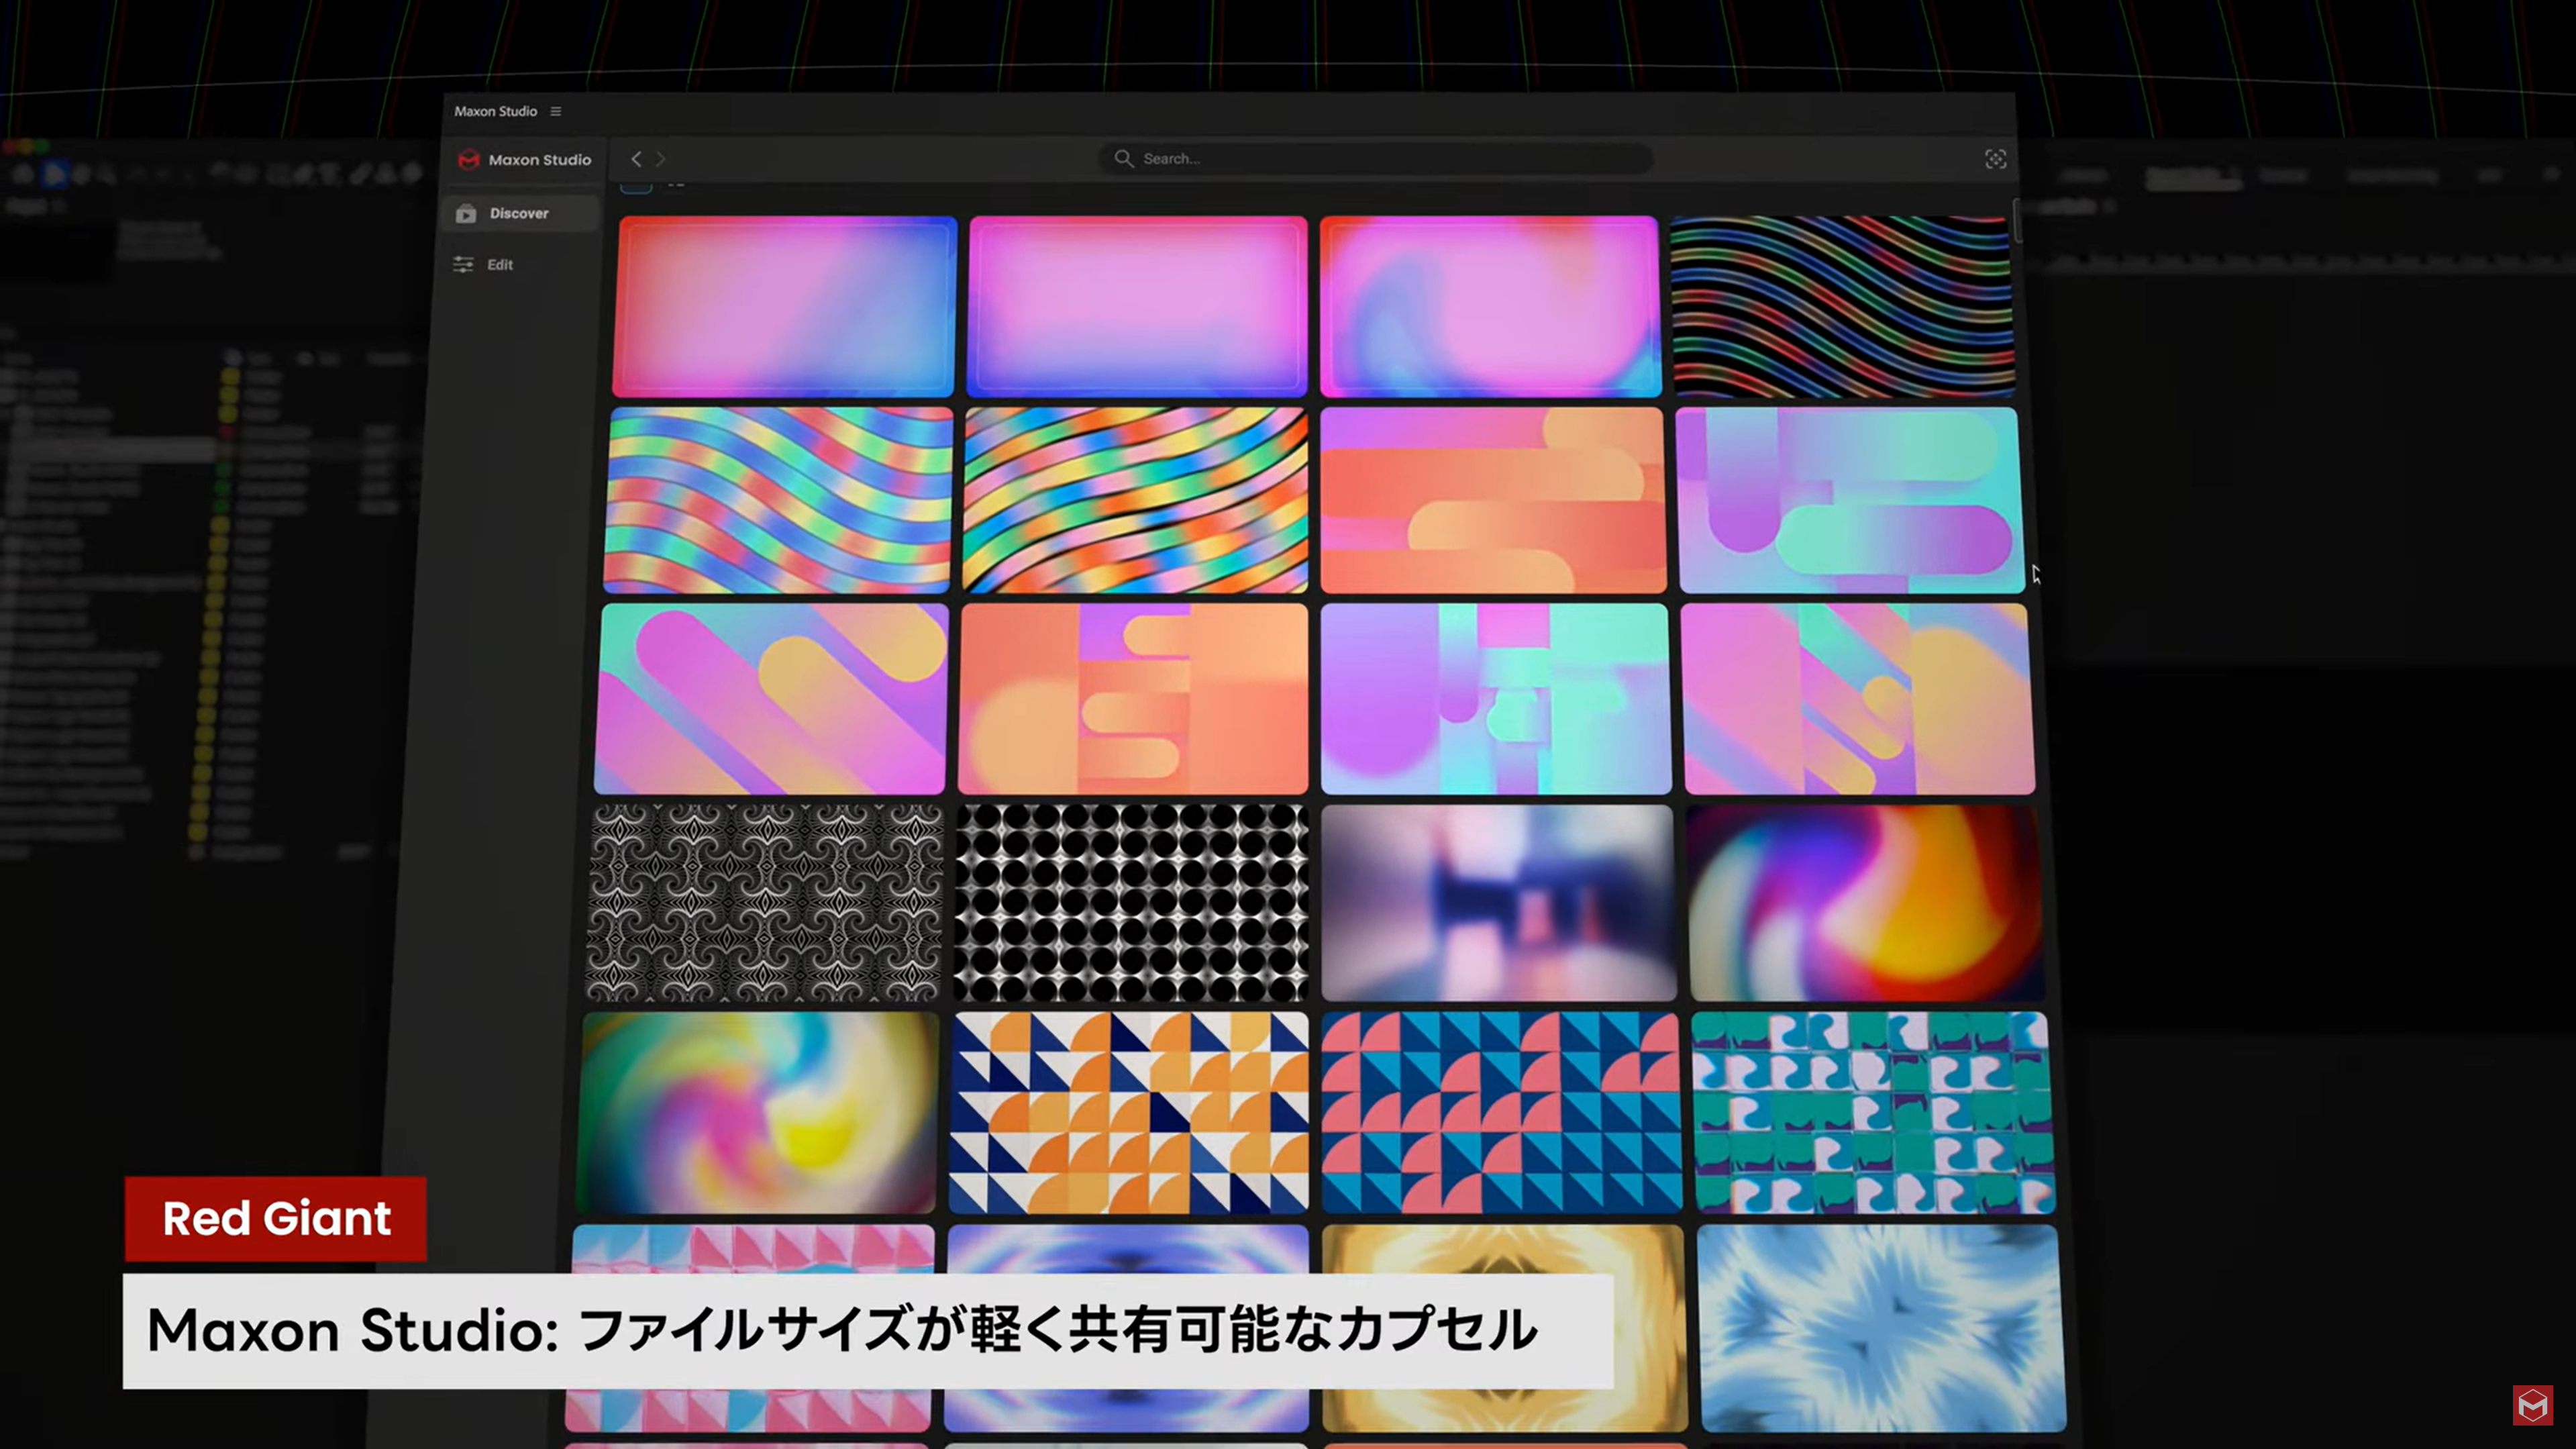Open the Discover section
This screenshot has height=1449, width=2576.
(x=519, y=213)
